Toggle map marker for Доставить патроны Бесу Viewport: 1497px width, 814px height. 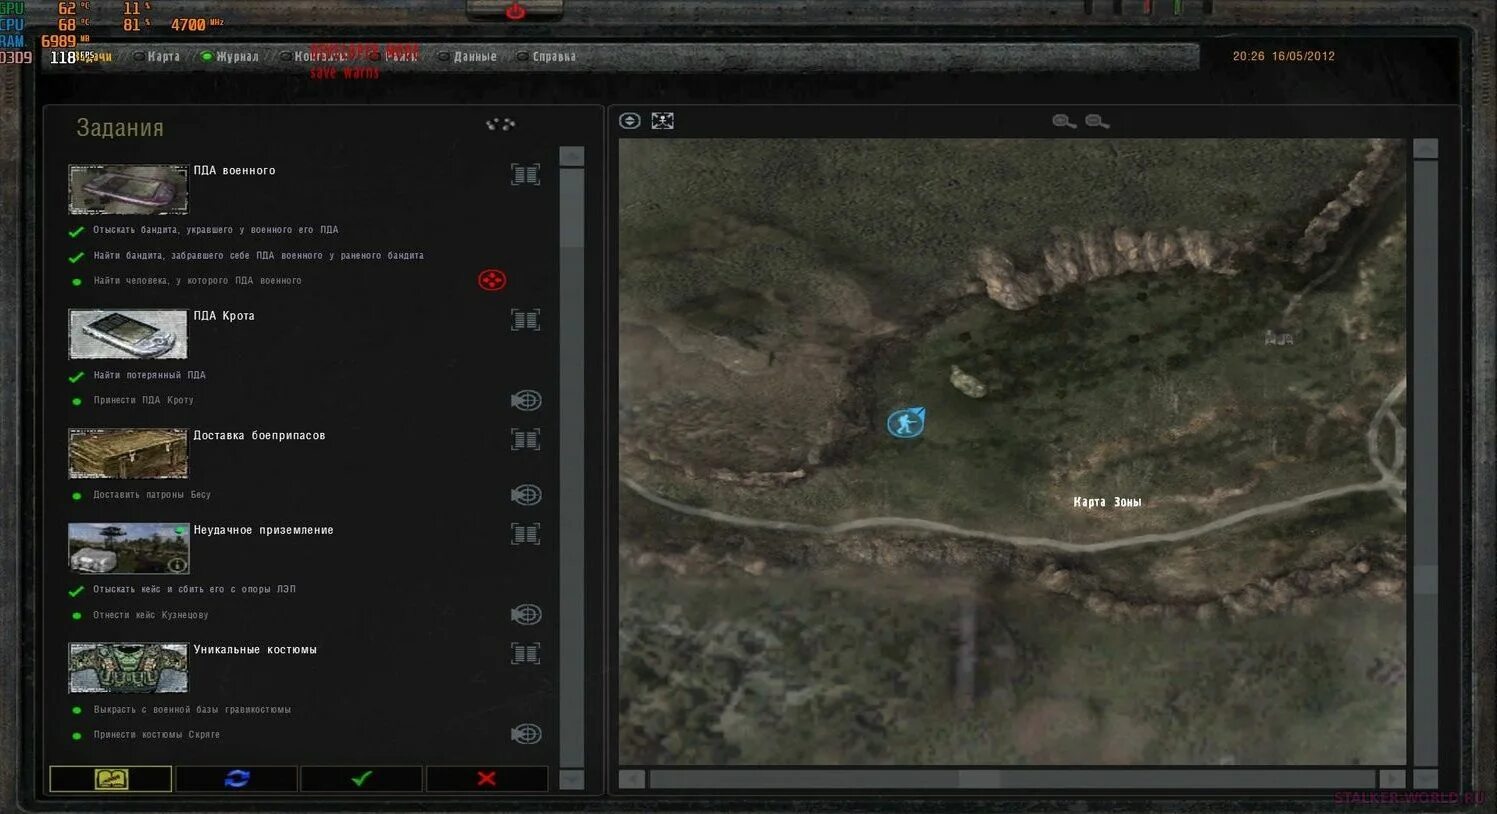[x=526, y=495]
